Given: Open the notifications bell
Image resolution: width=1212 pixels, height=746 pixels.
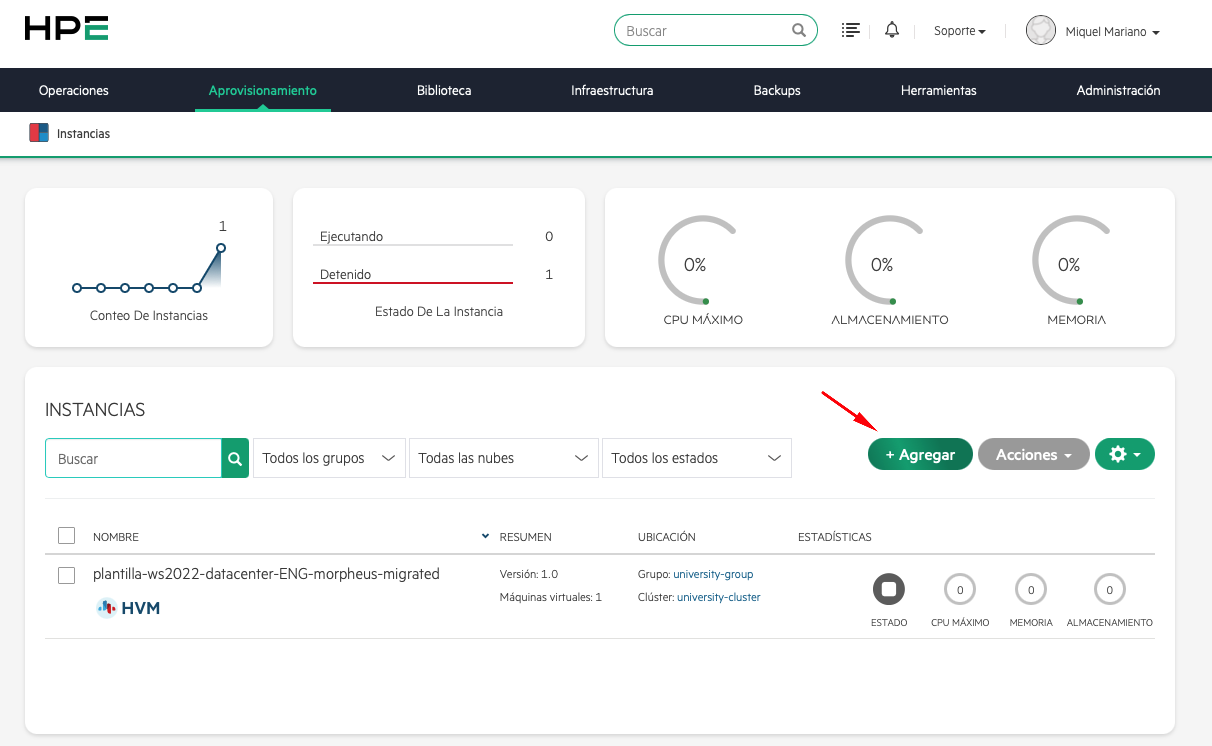Looking at the screenshot, I should pyautogui.click(x=892, y=31).
